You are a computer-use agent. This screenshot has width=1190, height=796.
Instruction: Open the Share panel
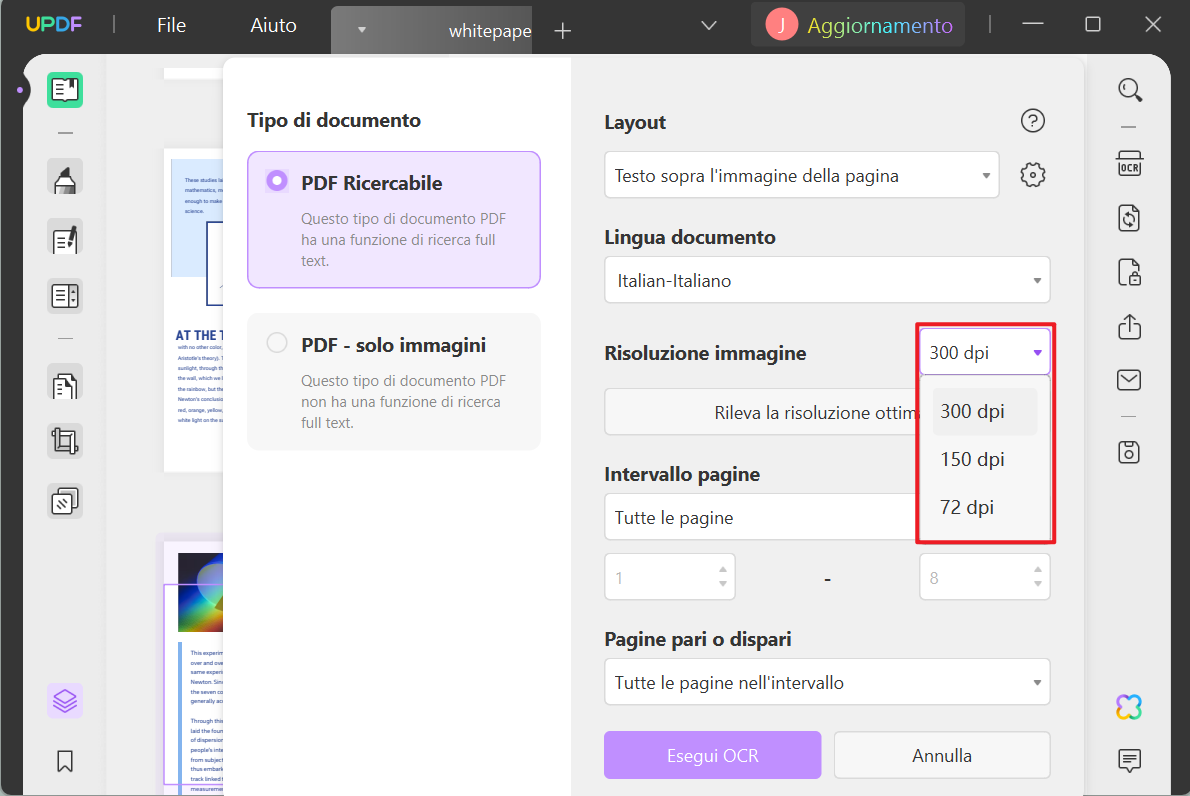(x=1129, y=326)
